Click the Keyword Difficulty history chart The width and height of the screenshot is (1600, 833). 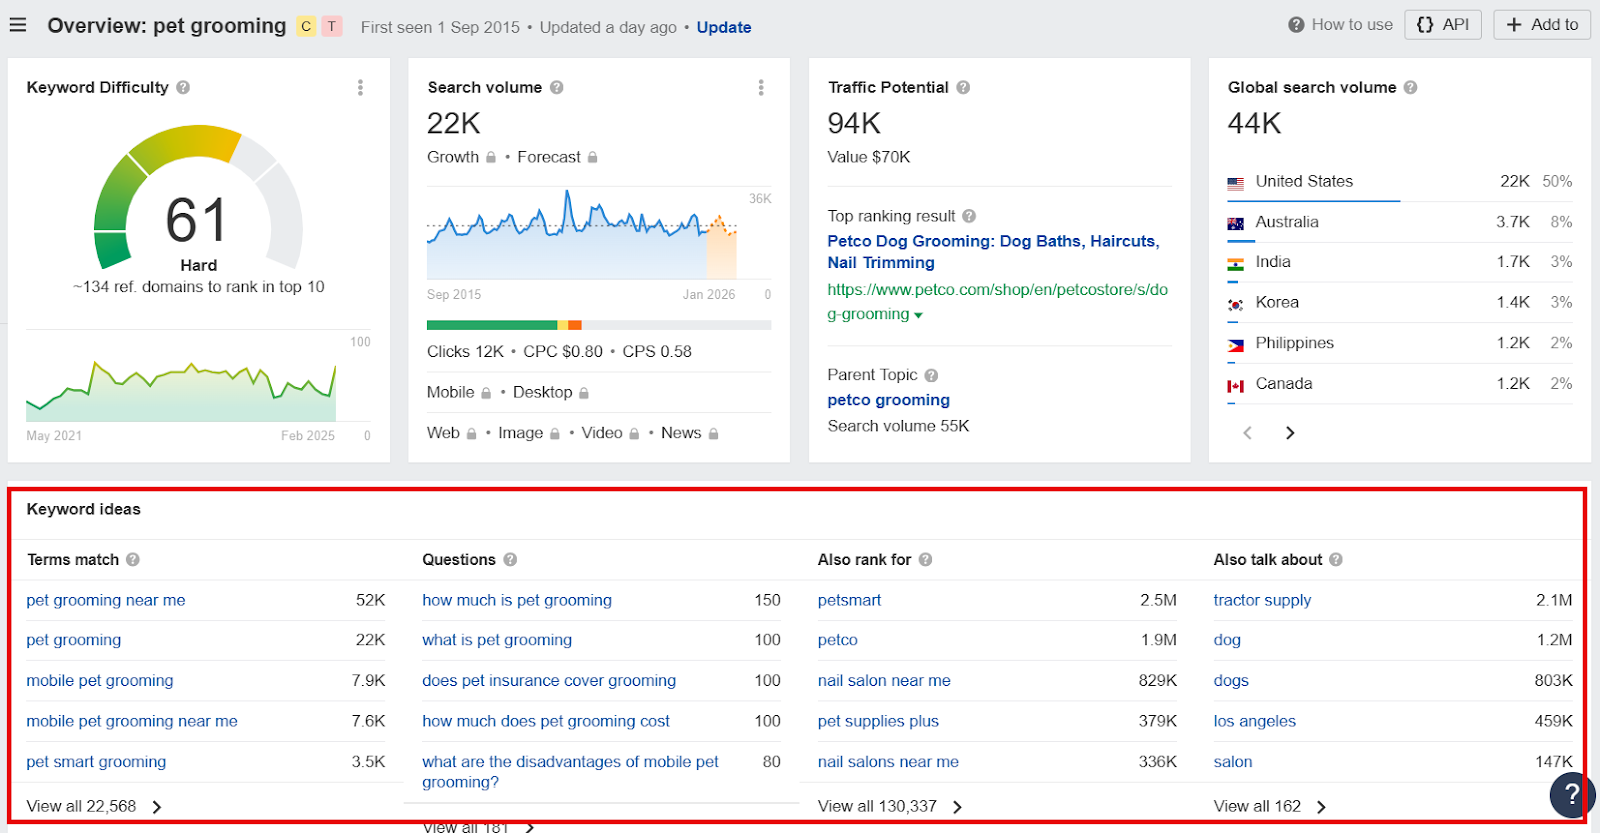coord(181,391)
